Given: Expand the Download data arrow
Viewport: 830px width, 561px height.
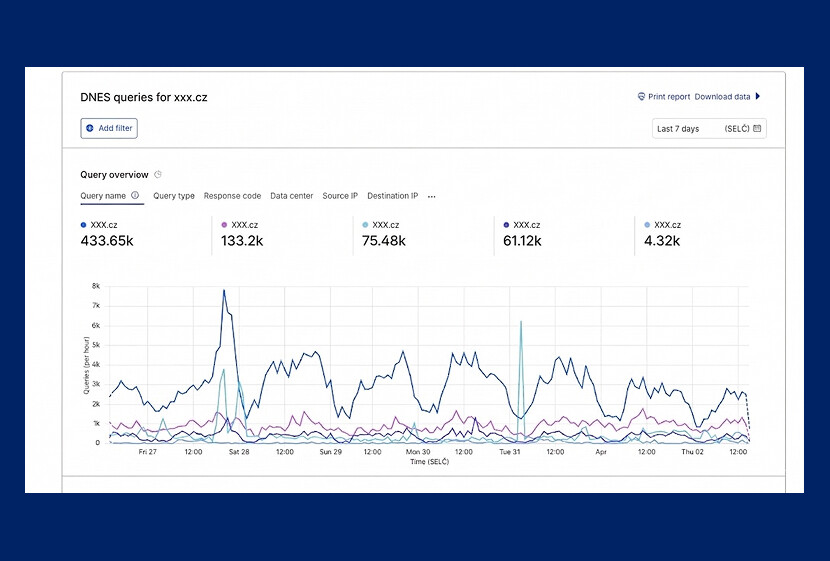Looking at the screenshot, I should [x=758, y=97].
